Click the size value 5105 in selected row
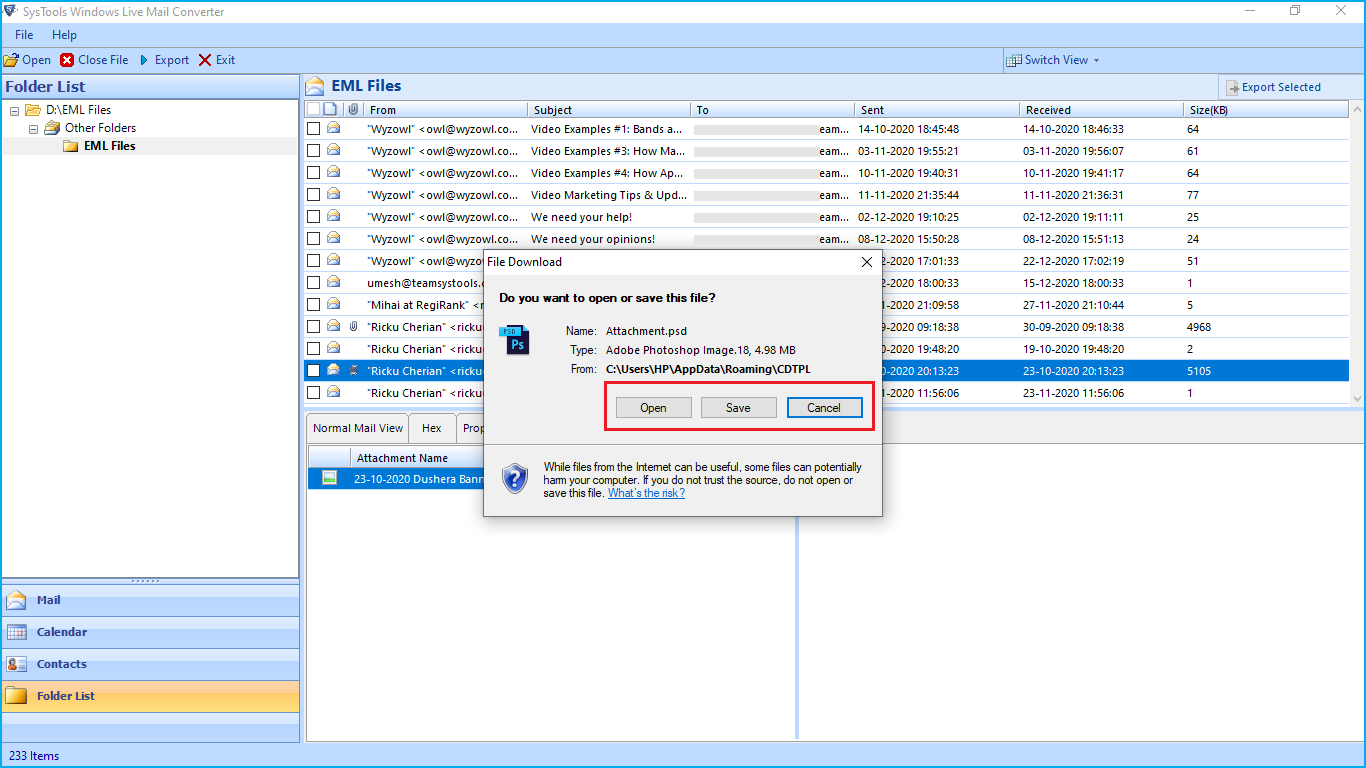The height and width of the screenshot is (768, 1366). pyautogui.click(x=1199, y=371)
